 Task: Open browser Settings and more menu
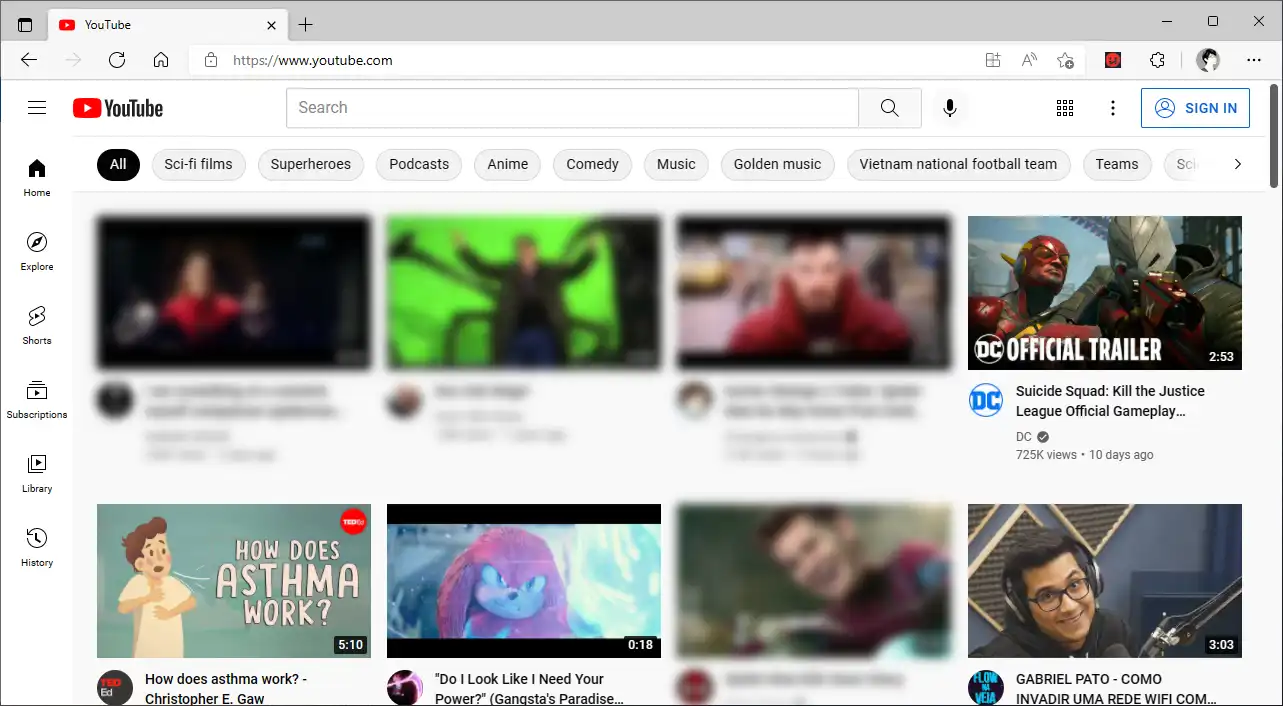pyautogui.click(x=1254, y=60)
